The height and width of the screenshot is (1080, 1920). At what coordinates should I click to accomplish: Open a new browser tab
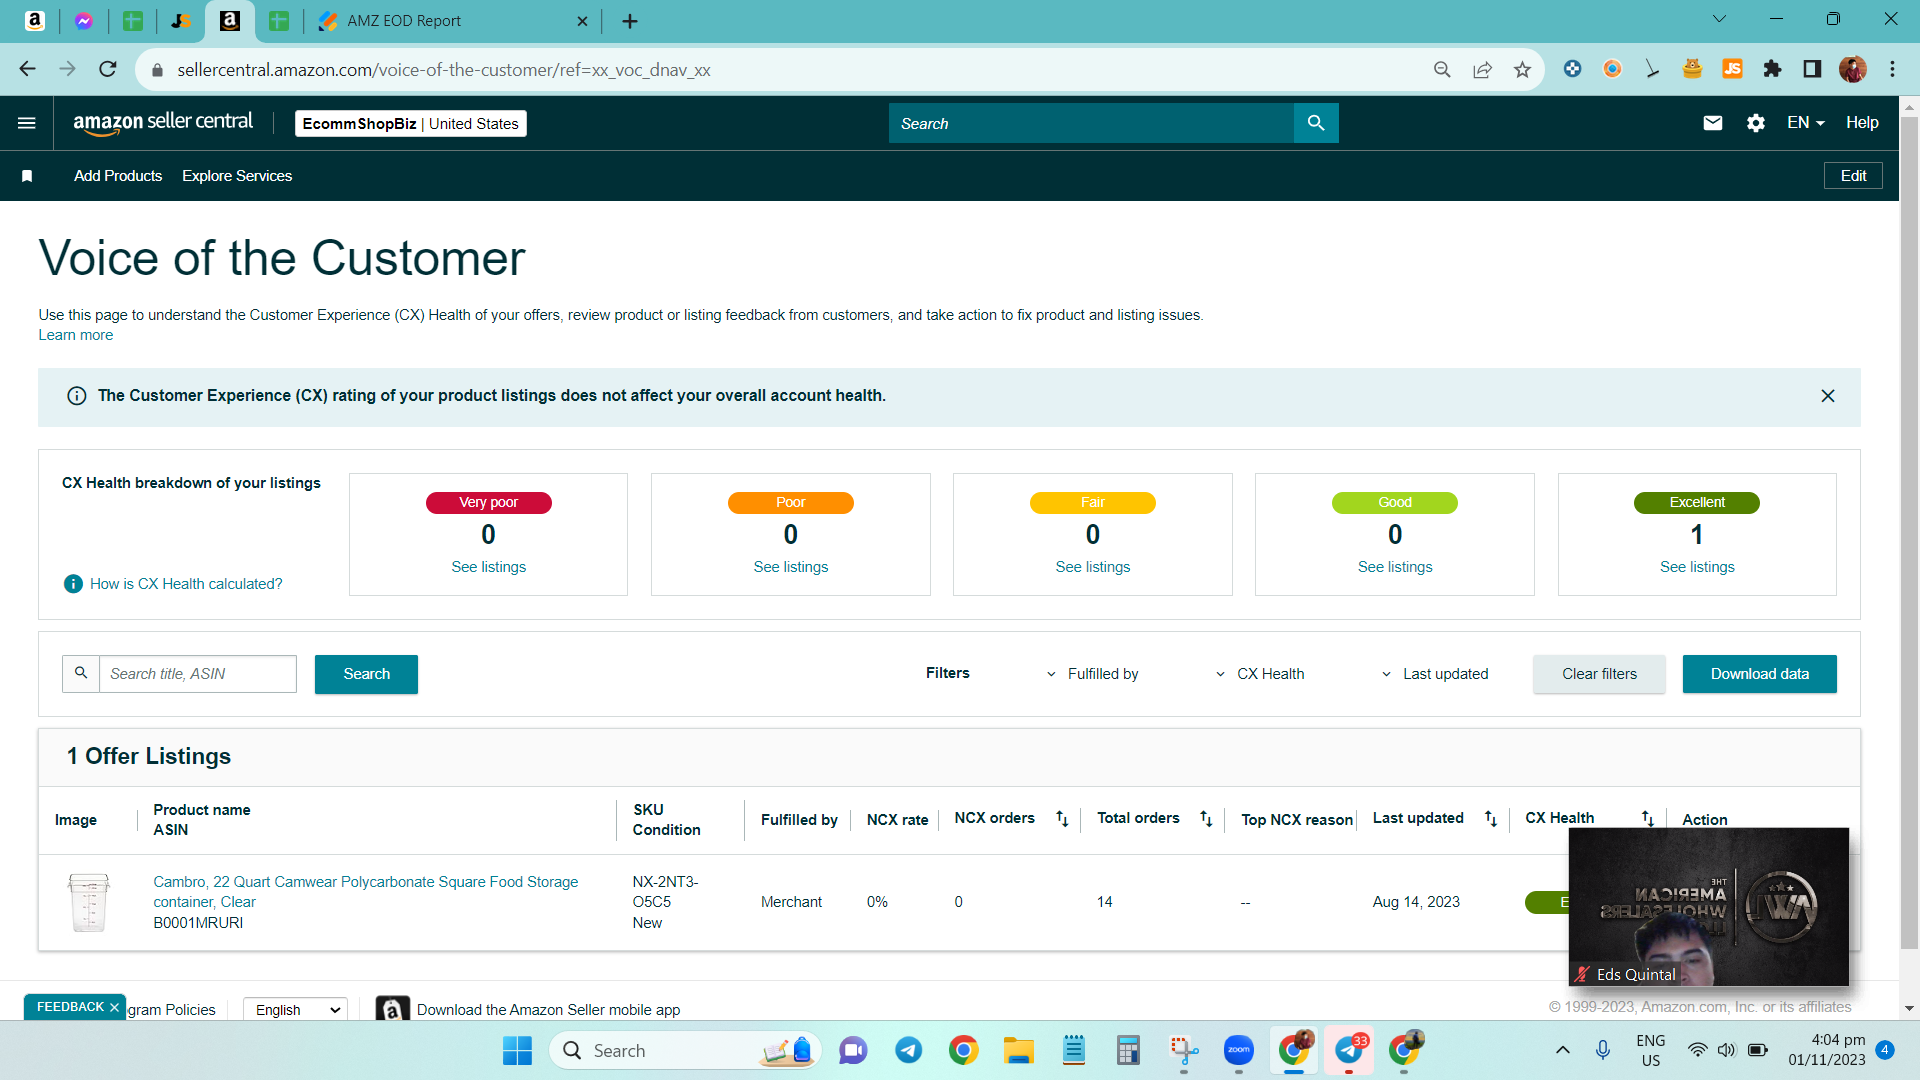pos(630,21)
